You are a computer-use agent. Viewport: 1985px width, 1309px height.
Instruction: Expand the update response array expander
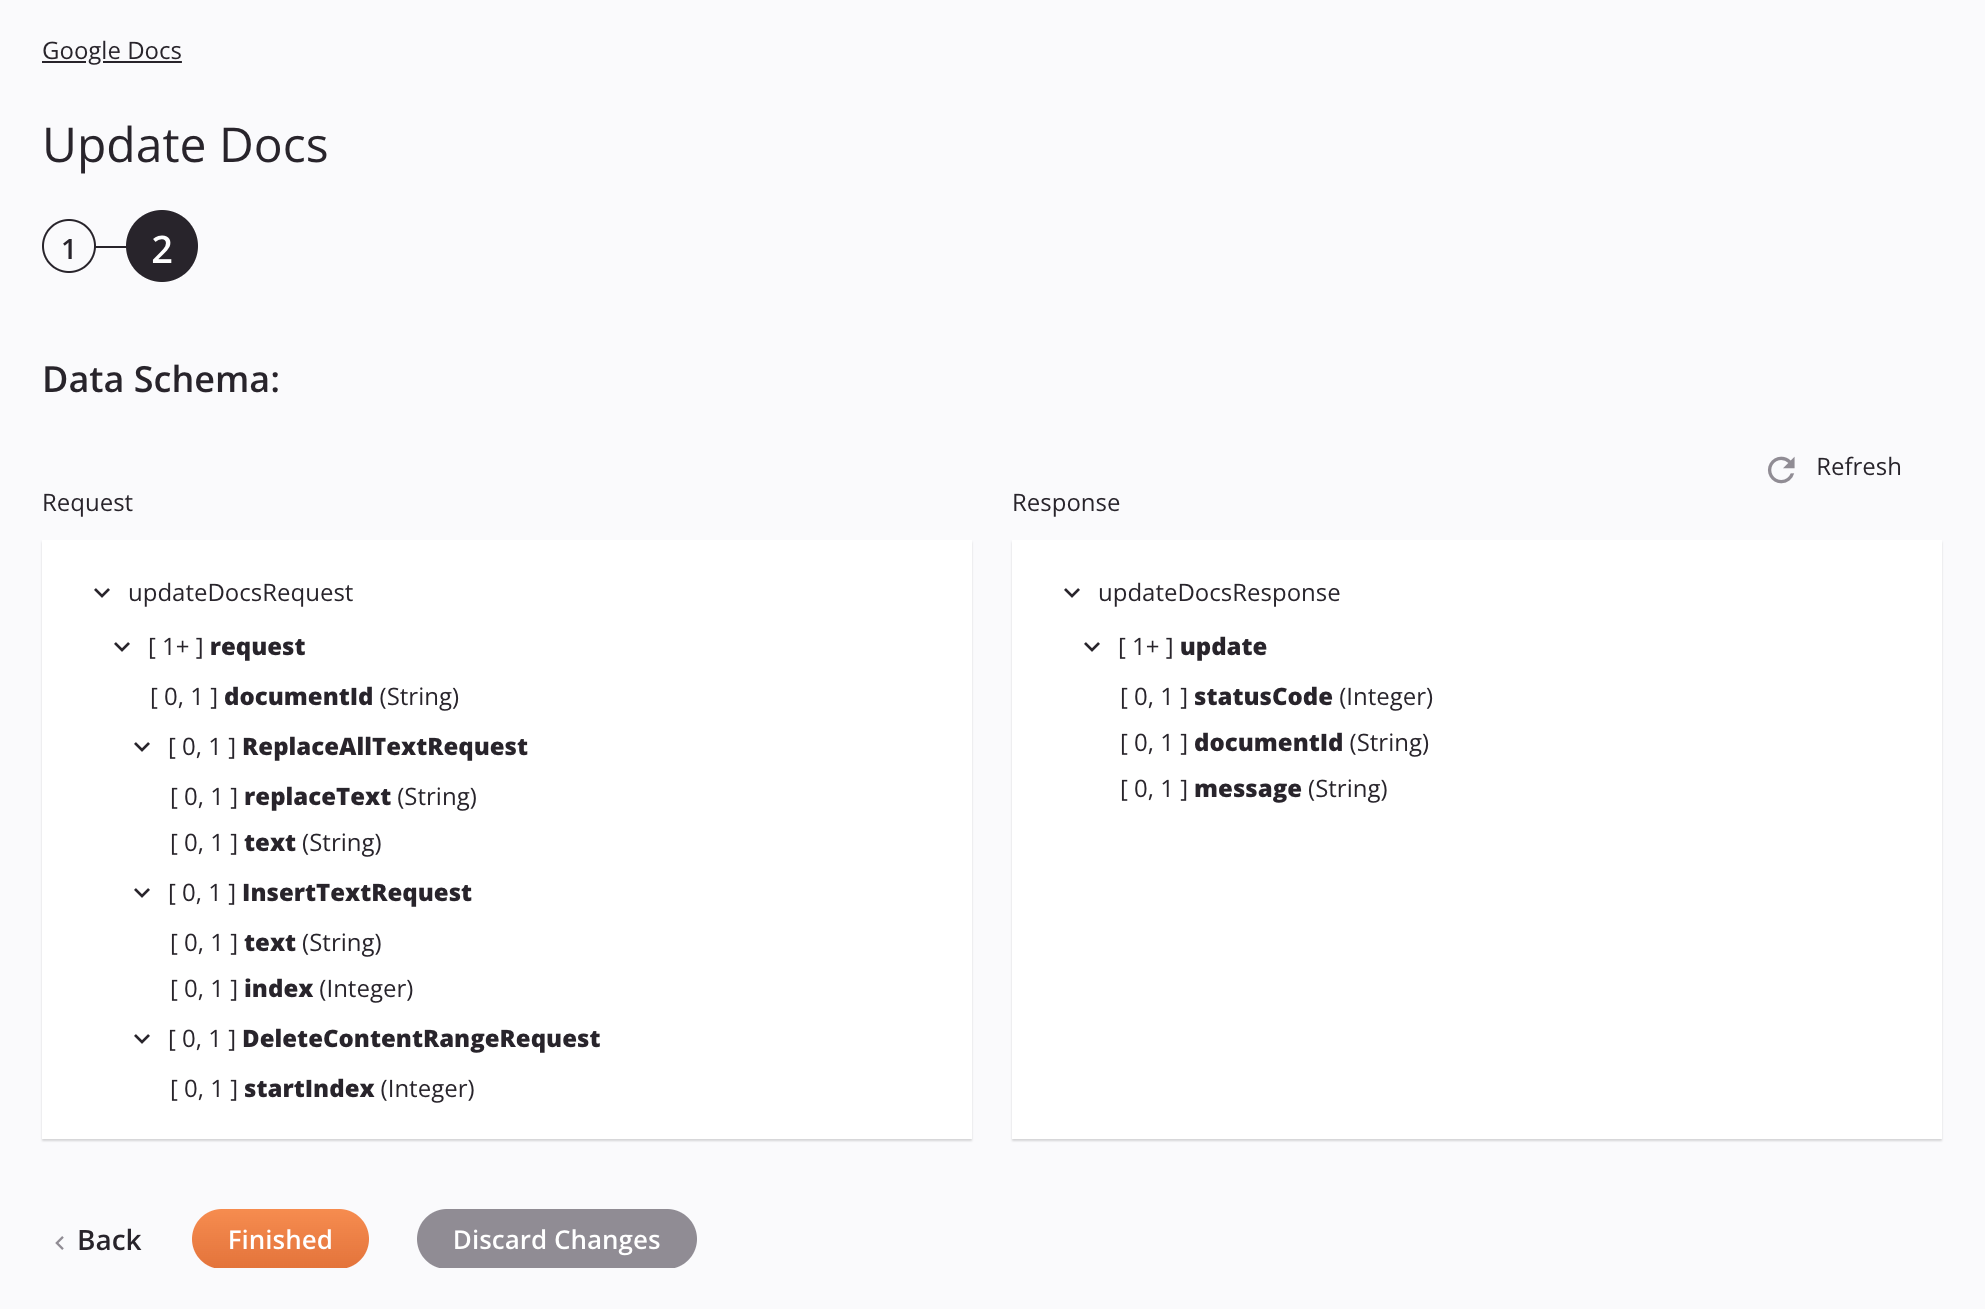(x=1093, y=646)
